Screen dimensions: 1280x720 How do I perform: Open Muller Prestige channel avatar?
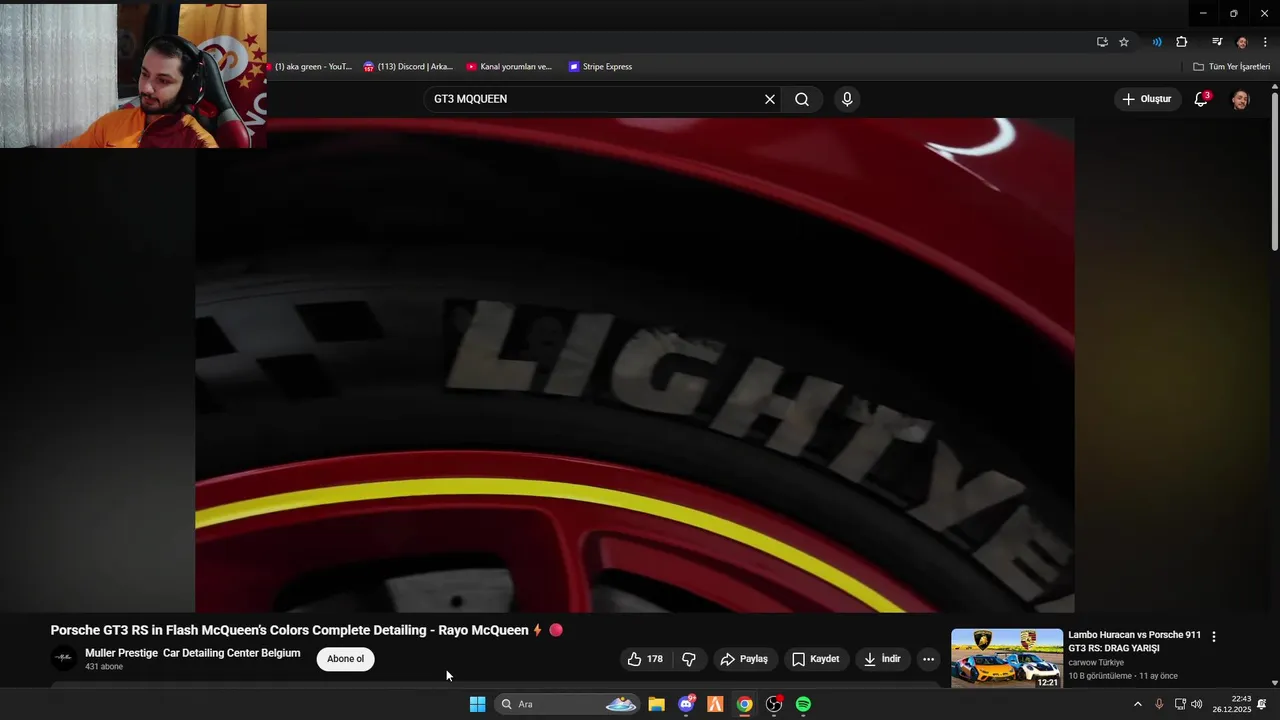coord(64,658)
